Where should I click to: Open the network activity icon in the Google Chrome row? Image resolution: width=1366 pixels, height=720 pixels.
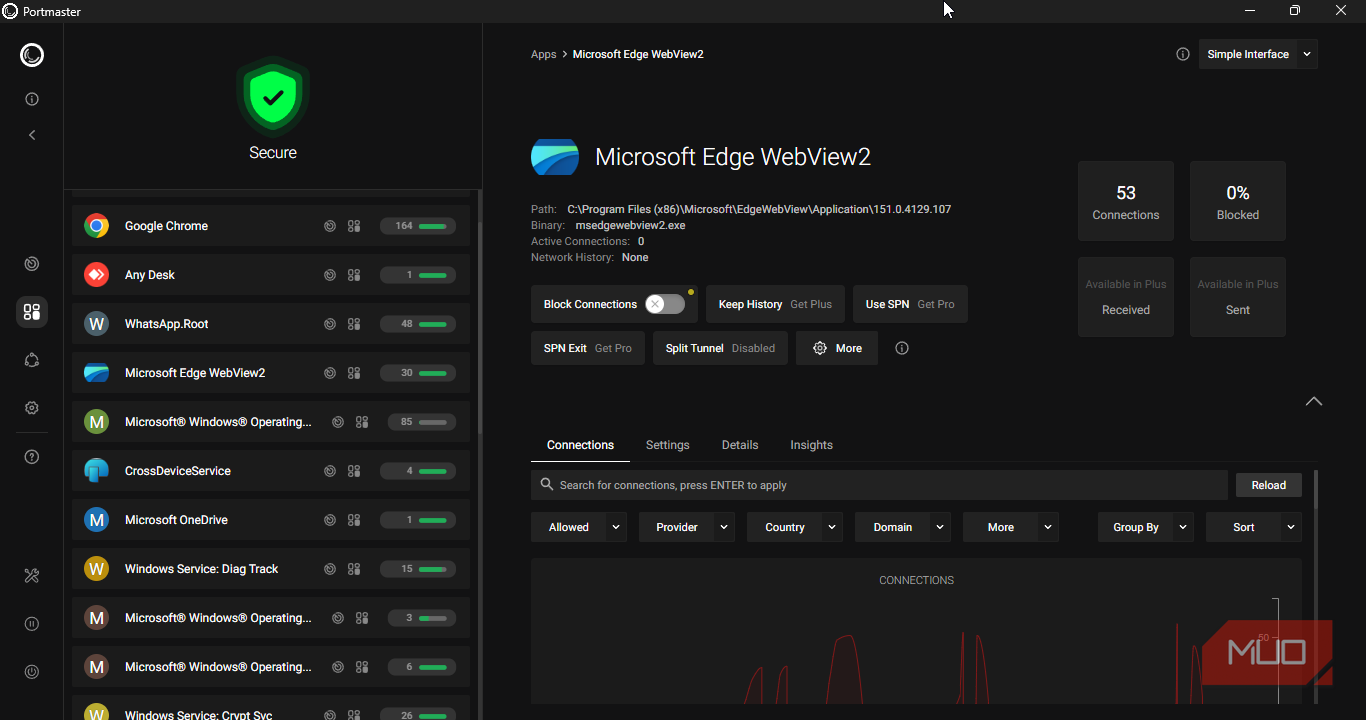coord(330,226)
